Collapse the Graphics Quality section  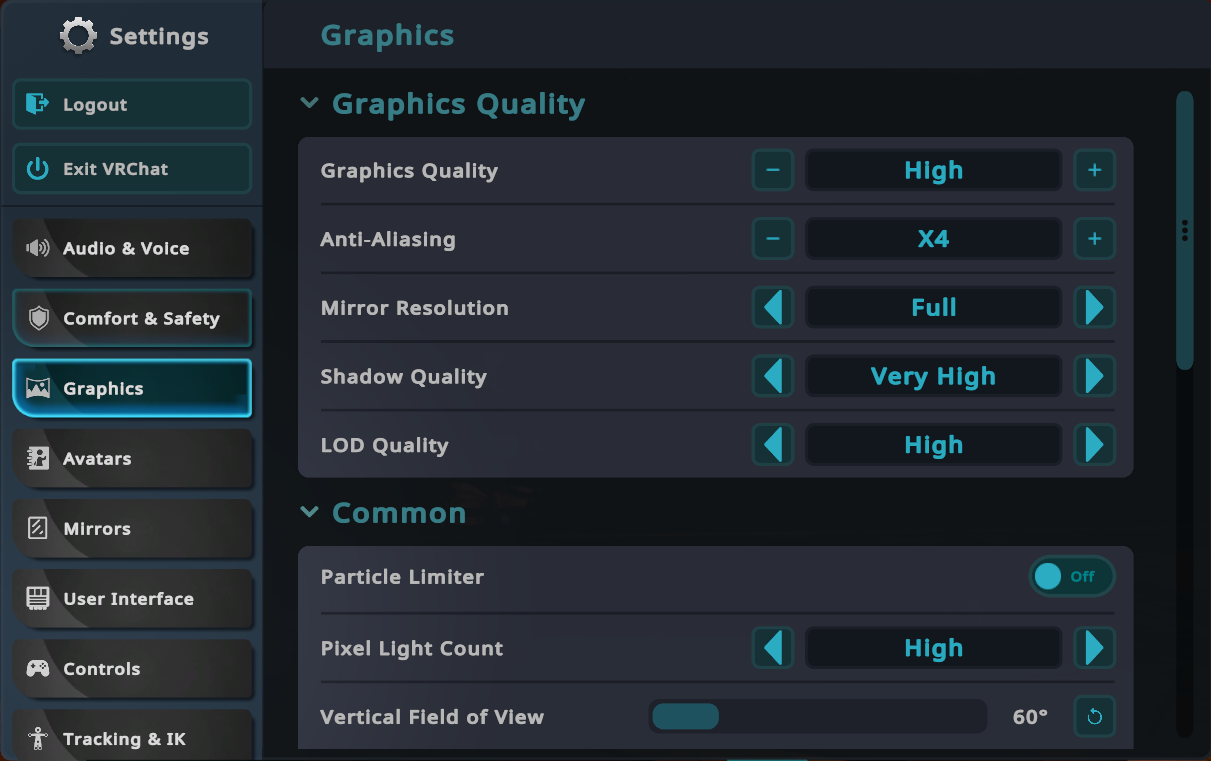(x=310, y=103)
